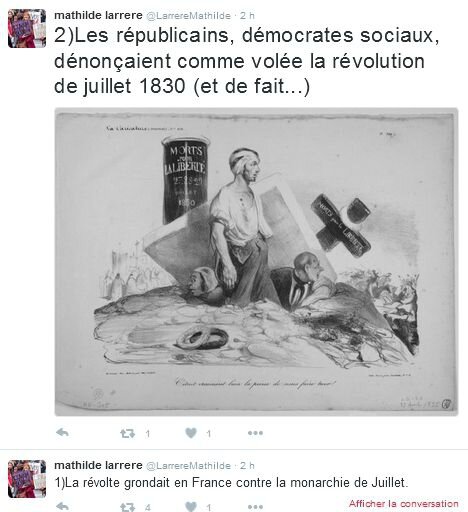This screenshot has height=512, width=468.
Task: Open more options on lithograph tweet
Action: coord(255,433)
